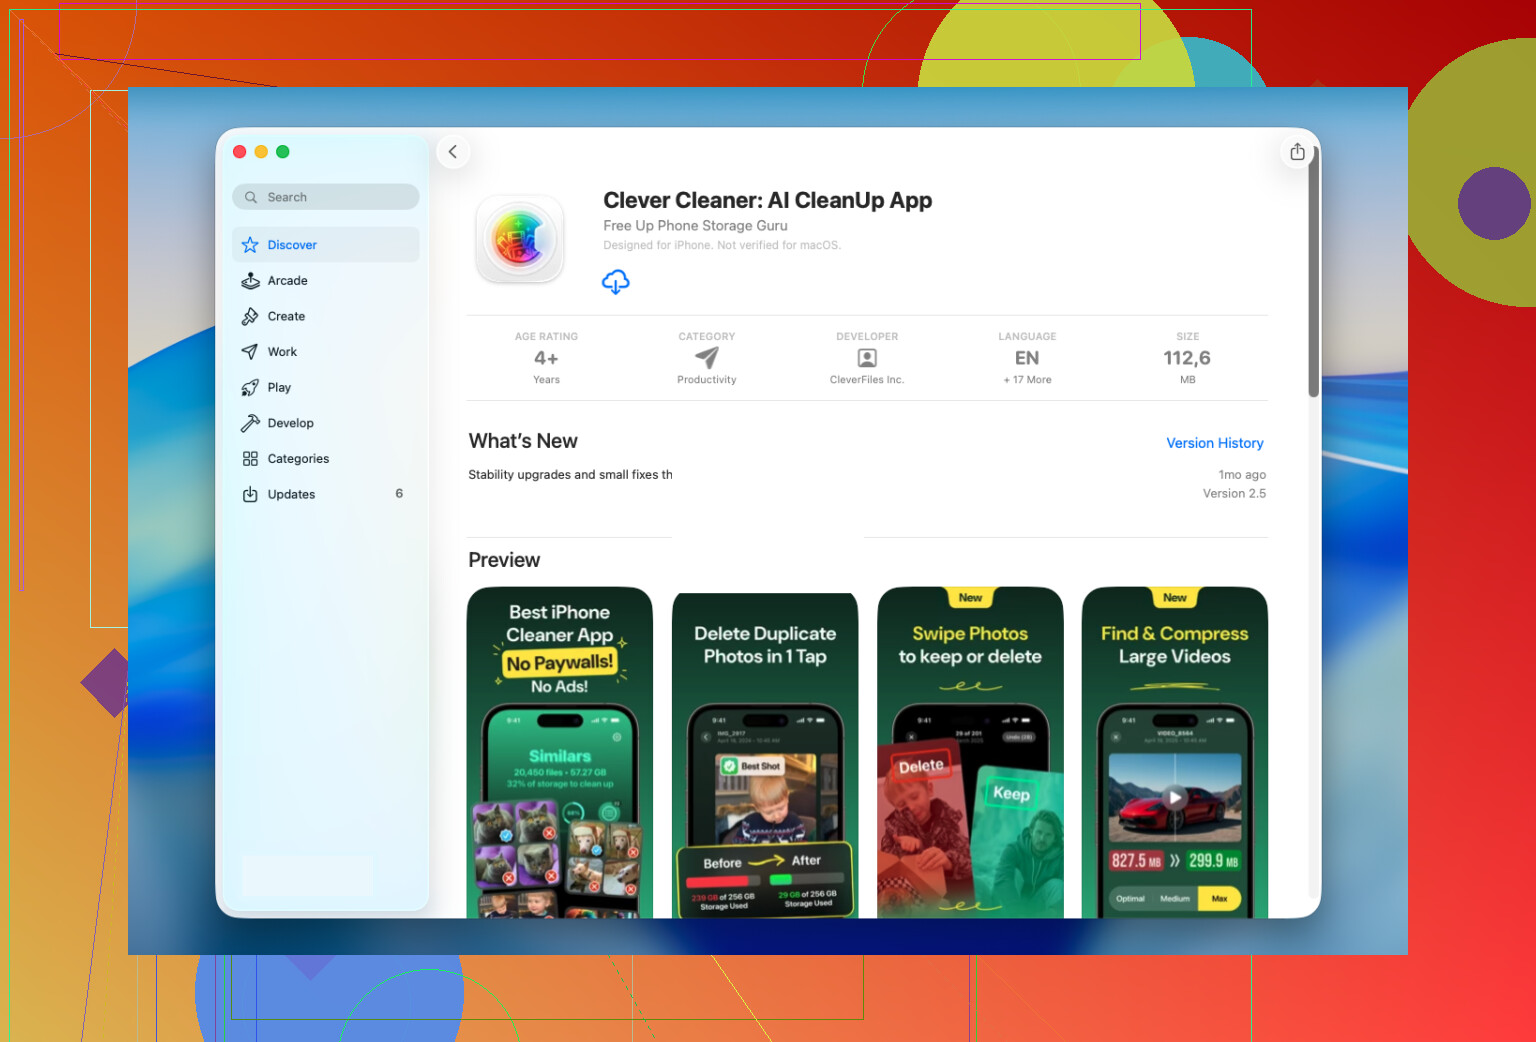Click the Play rocket icon
Screen dimensions: 1536x1042
click(250, 388)
